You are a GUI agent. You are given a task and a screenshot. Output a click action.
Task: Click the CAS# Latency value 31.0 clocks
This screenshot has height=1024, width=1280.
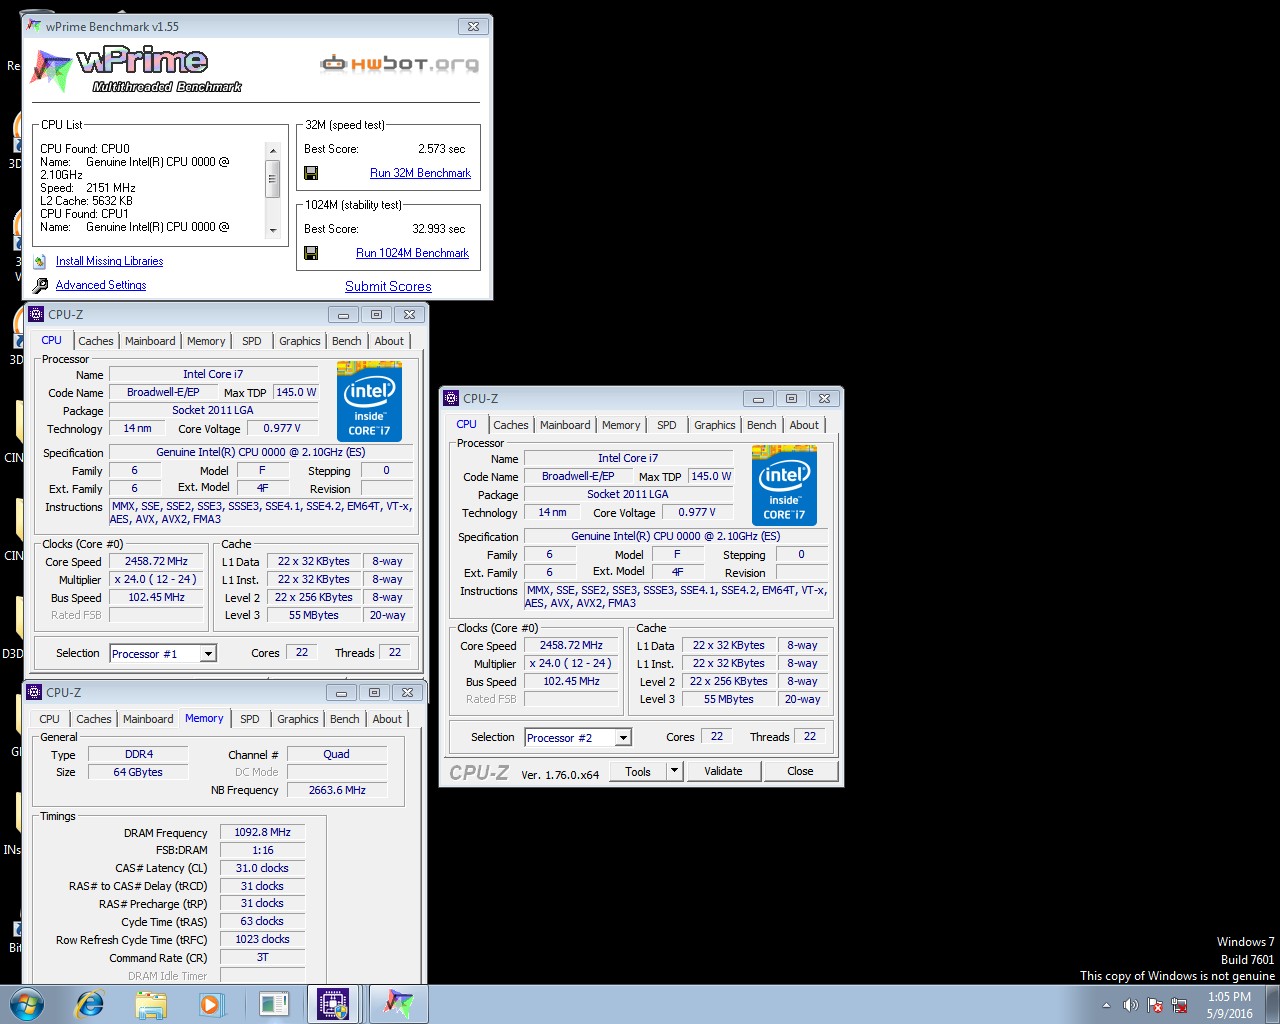pyautogui.click(x=262, y=868)
